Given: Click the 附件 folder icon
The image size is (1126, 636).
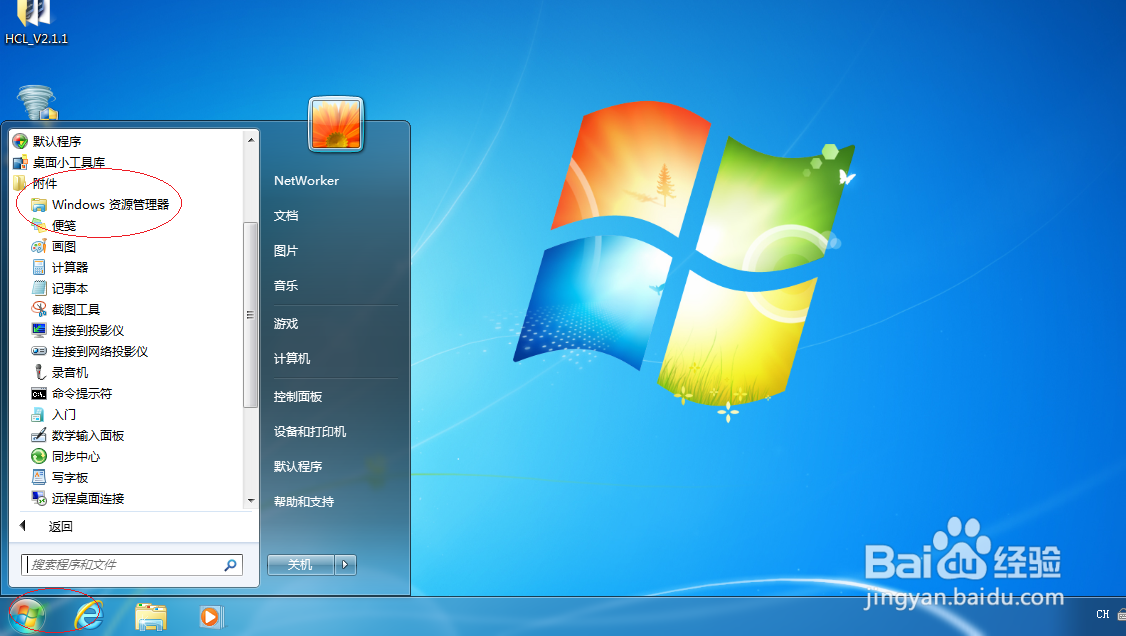Looking at the screenshot, I should coord(20,183).
